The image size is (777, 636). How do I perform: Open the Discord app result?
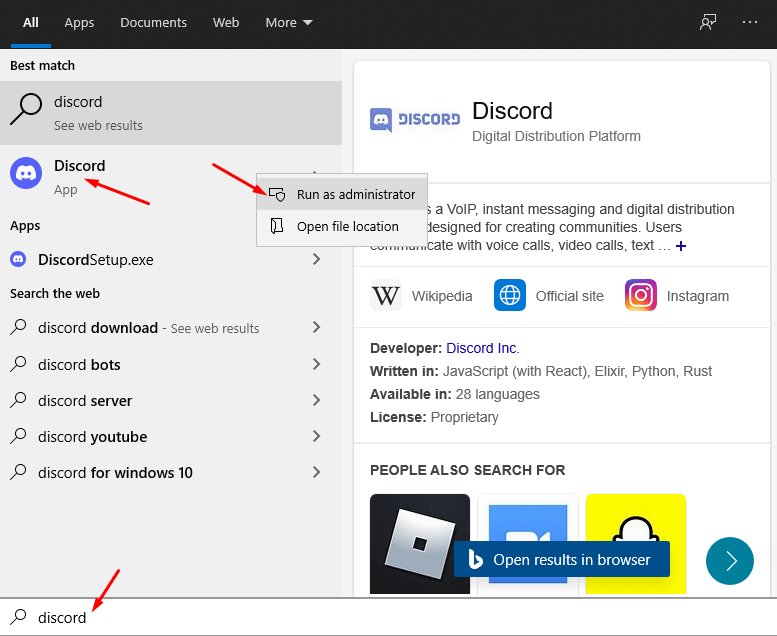pos(129,177)
